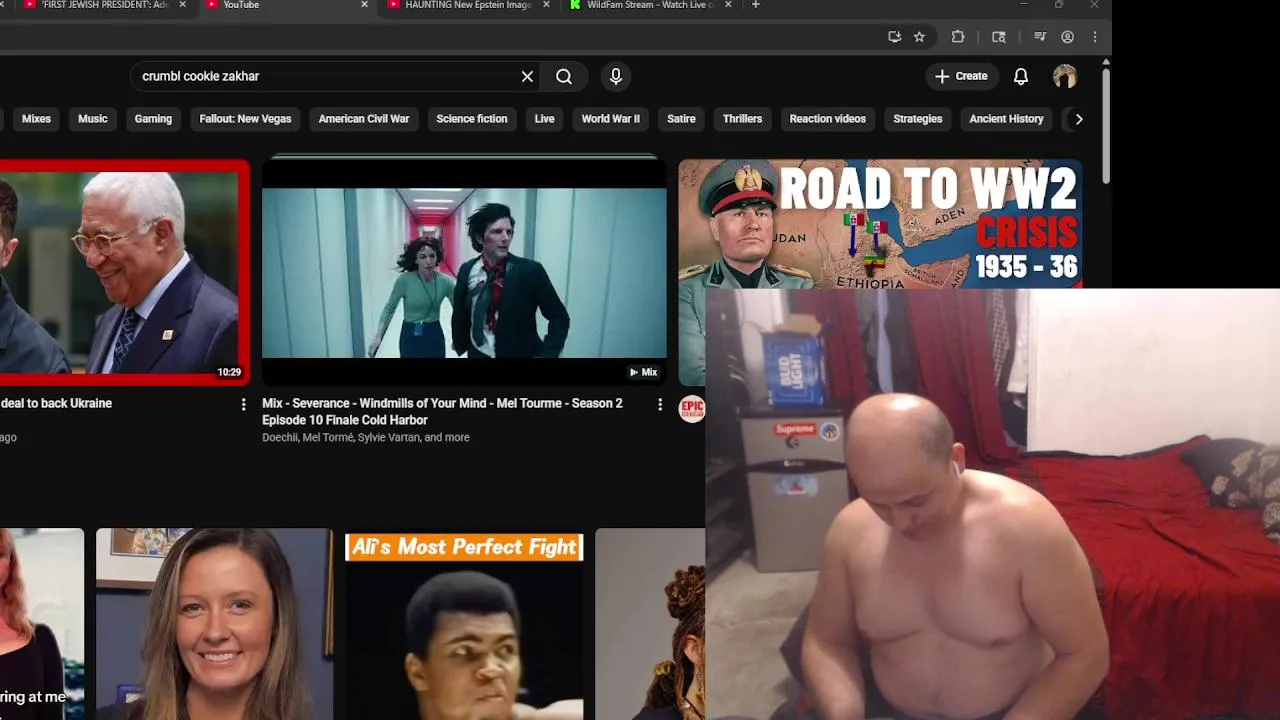Click 'Doechii, Mel Tormé, Sylvie Vartan, and more' text
This screenshot has height=720, width=1280.
pos(366,438)
